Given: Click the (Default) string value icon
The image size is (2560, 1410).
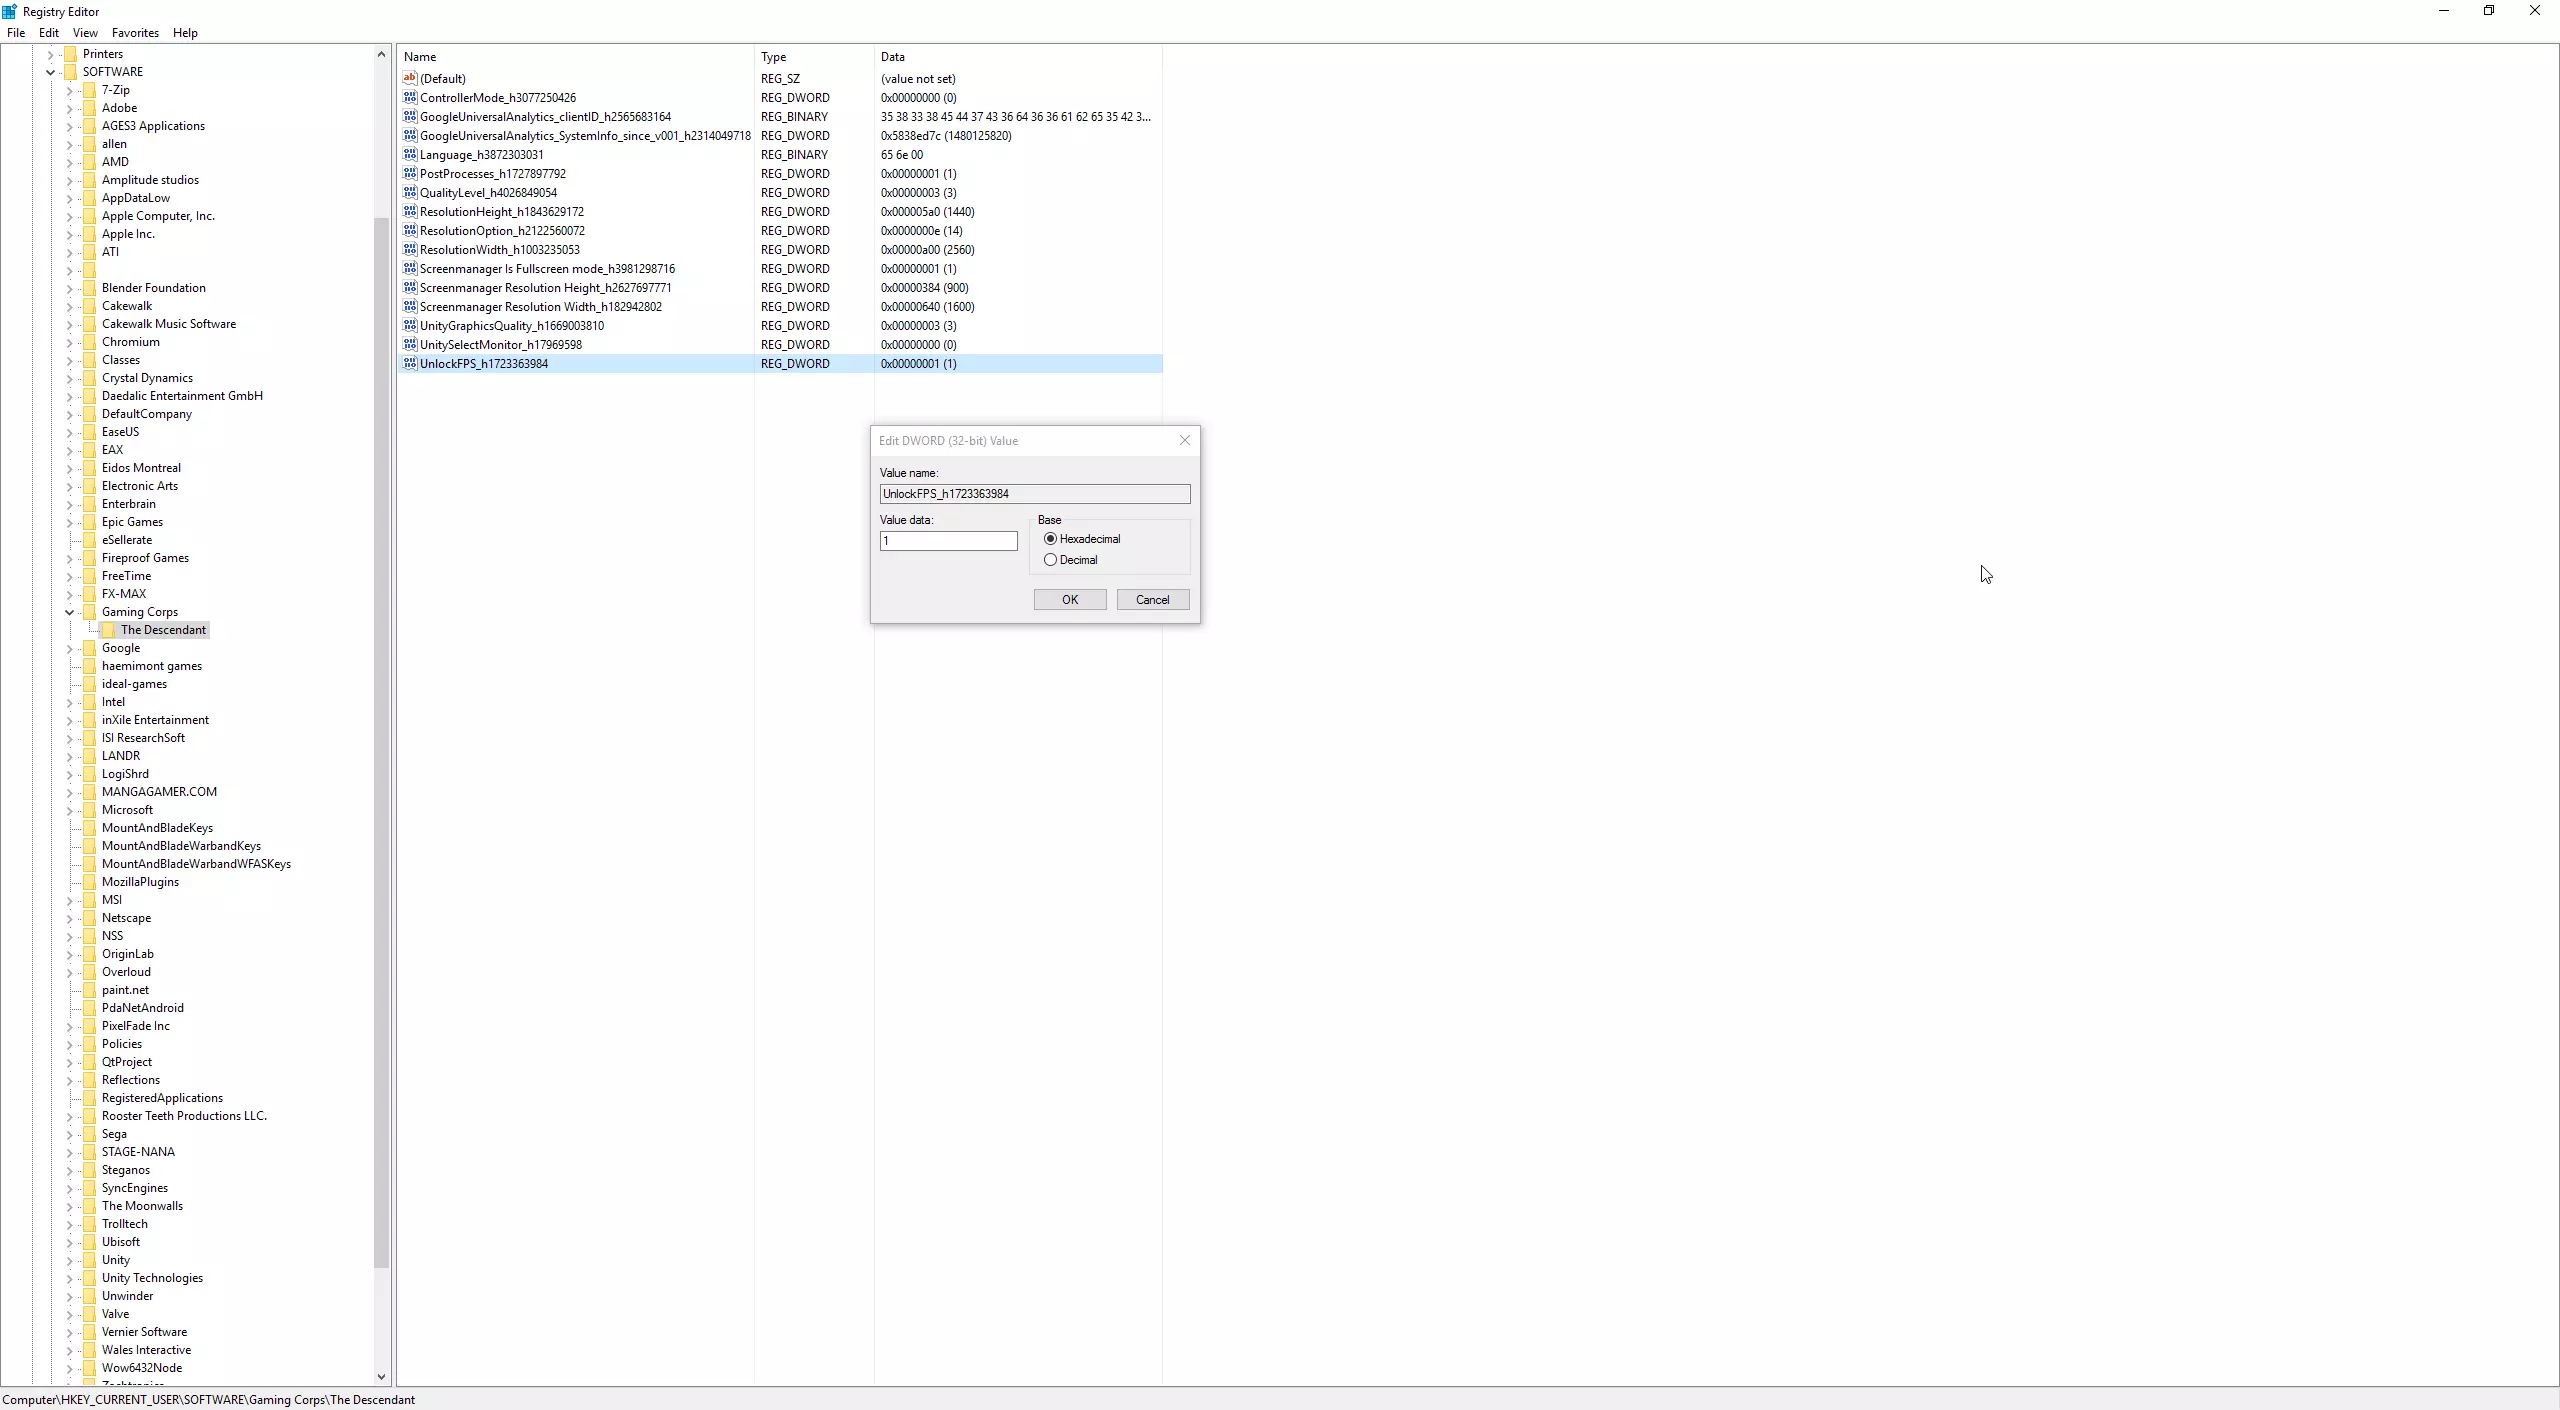Looking at the screenshot, I should click(409, 78).
